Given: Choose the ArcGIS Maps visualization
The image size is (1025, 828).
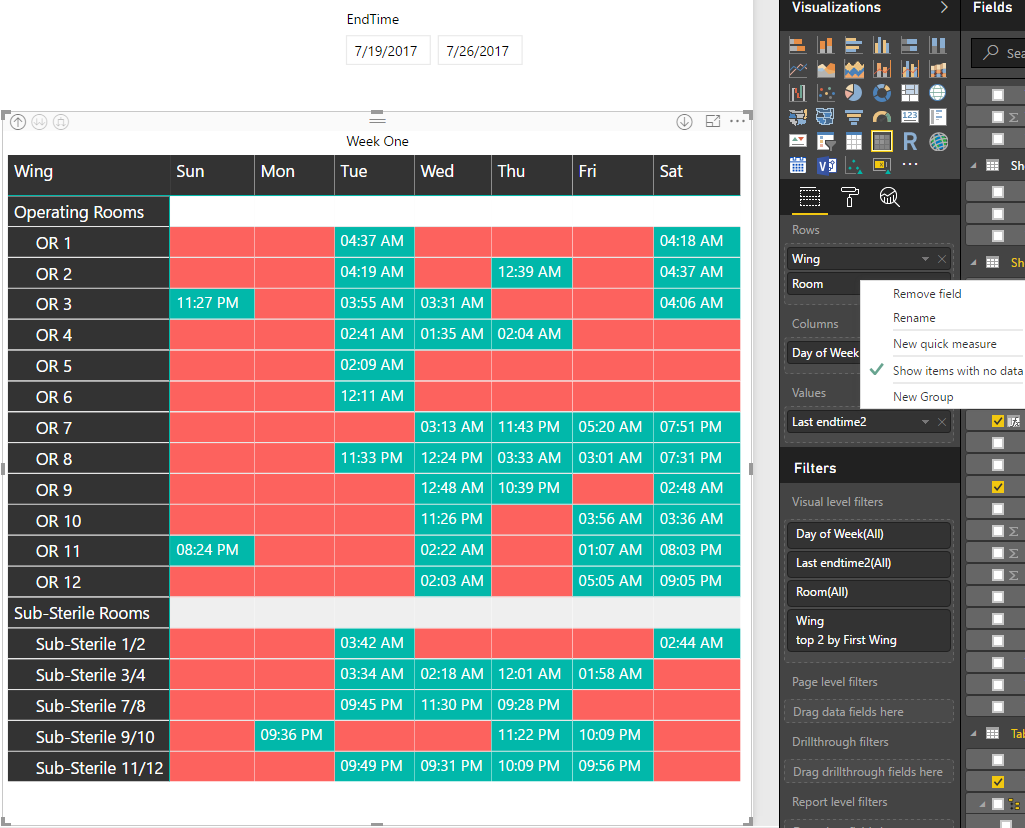Looking at the screenshot, I should pyautogui.click(x=937, y=141).
